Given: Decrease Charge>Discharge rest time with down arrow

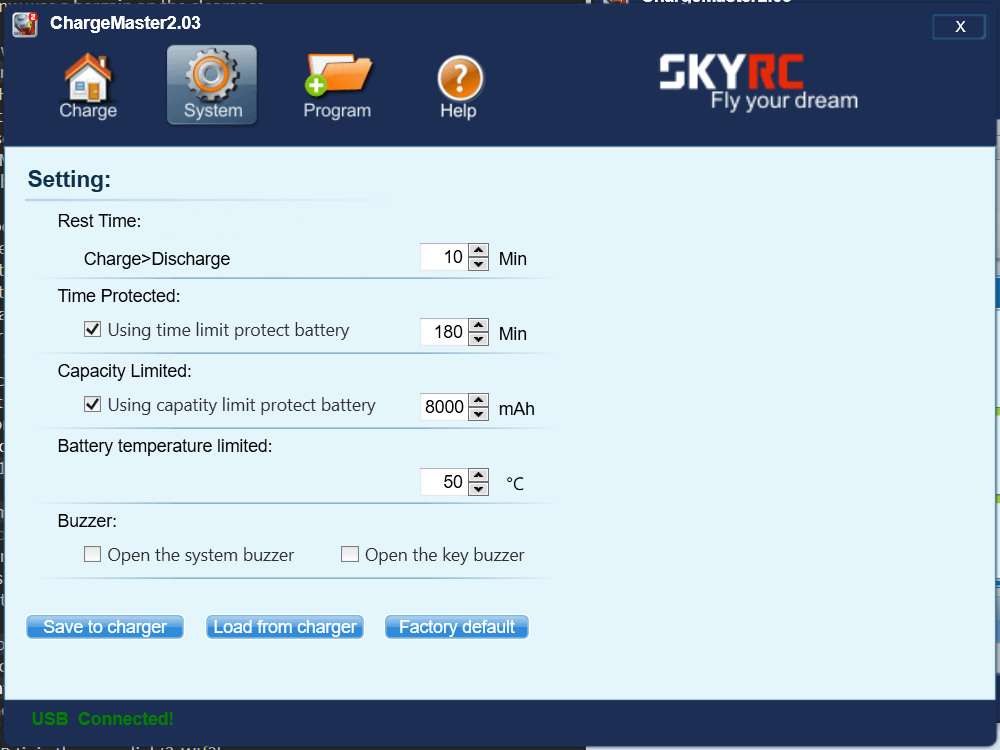Looking at the screenshot, I should point(479,264).
